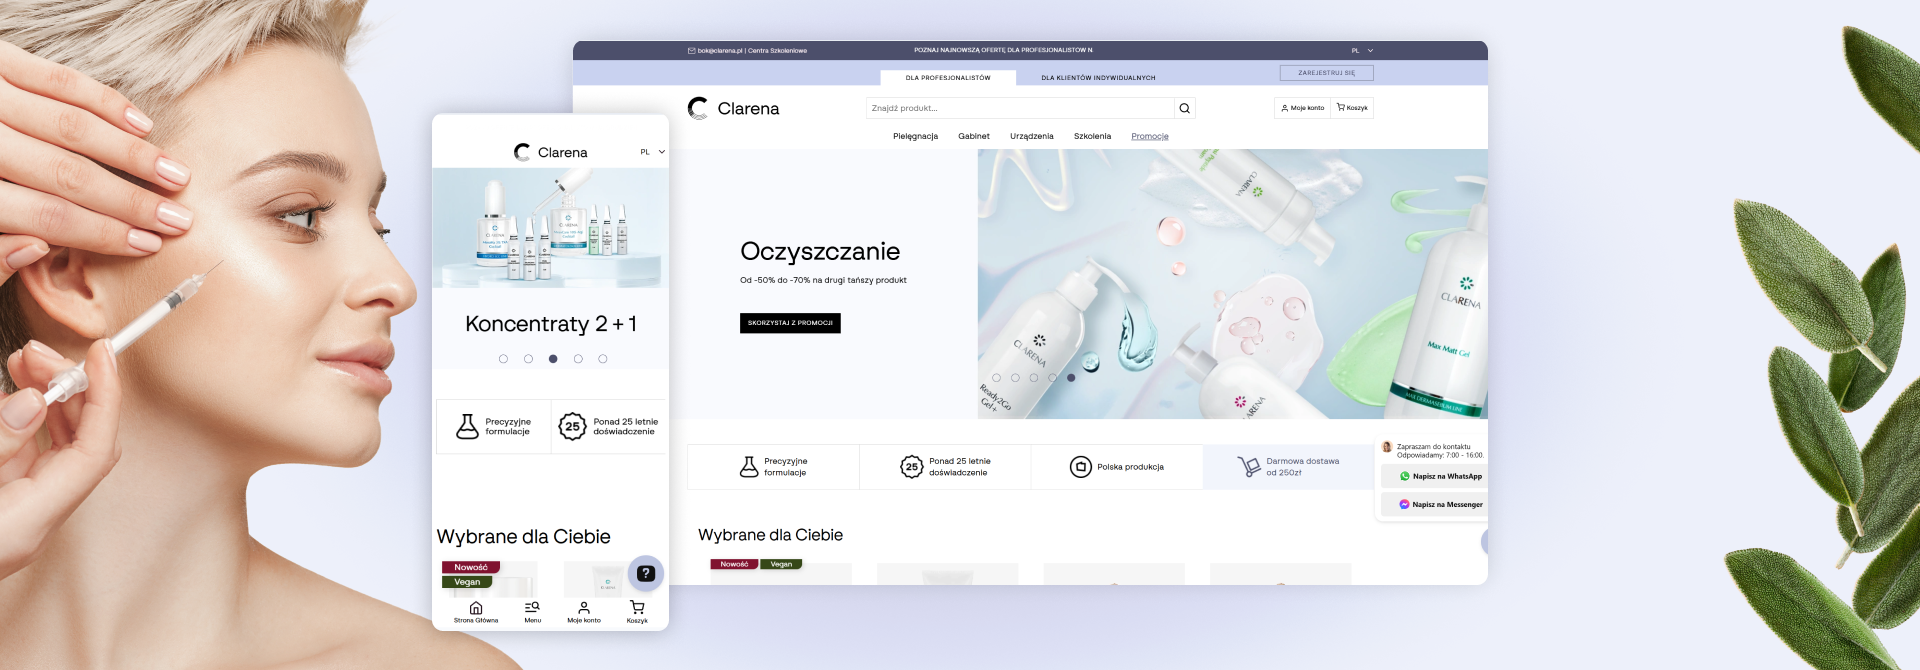Tap the Nowość badge on the mobile product card
This screenshot has height=670, width=1920.
[470, 567]
